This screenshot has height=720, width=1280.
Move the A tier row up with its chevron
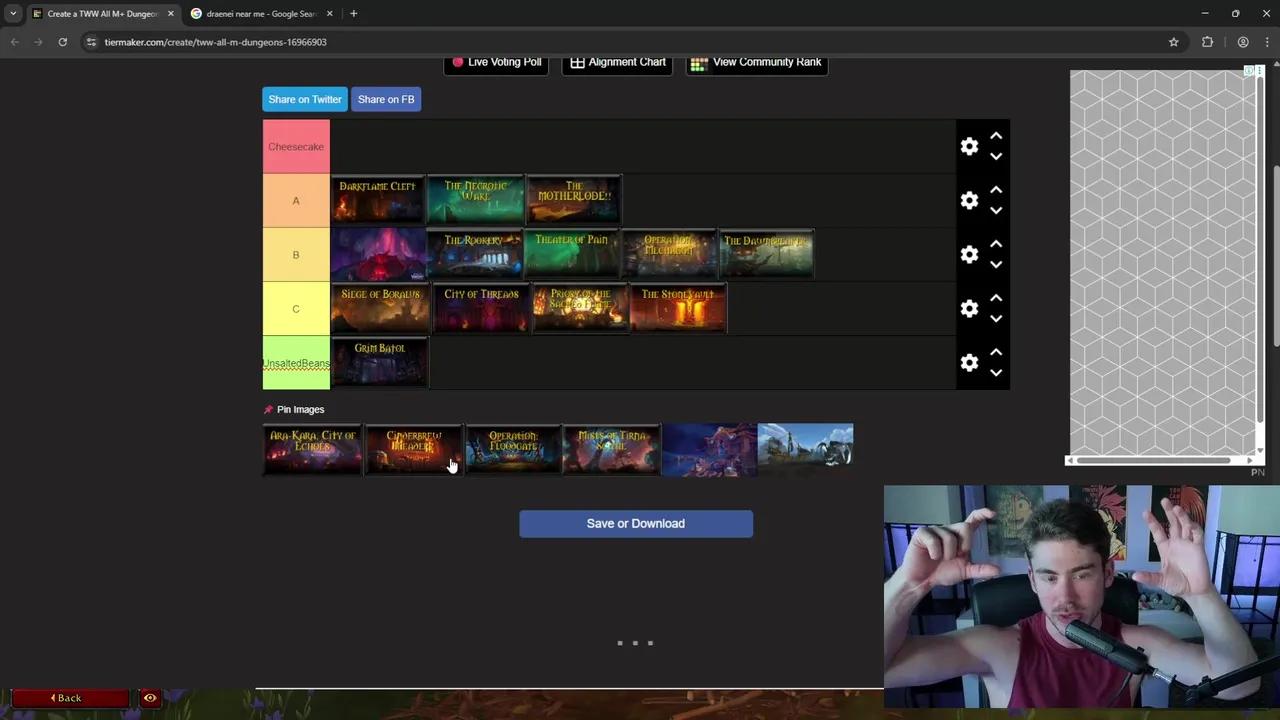coord(995,190)
